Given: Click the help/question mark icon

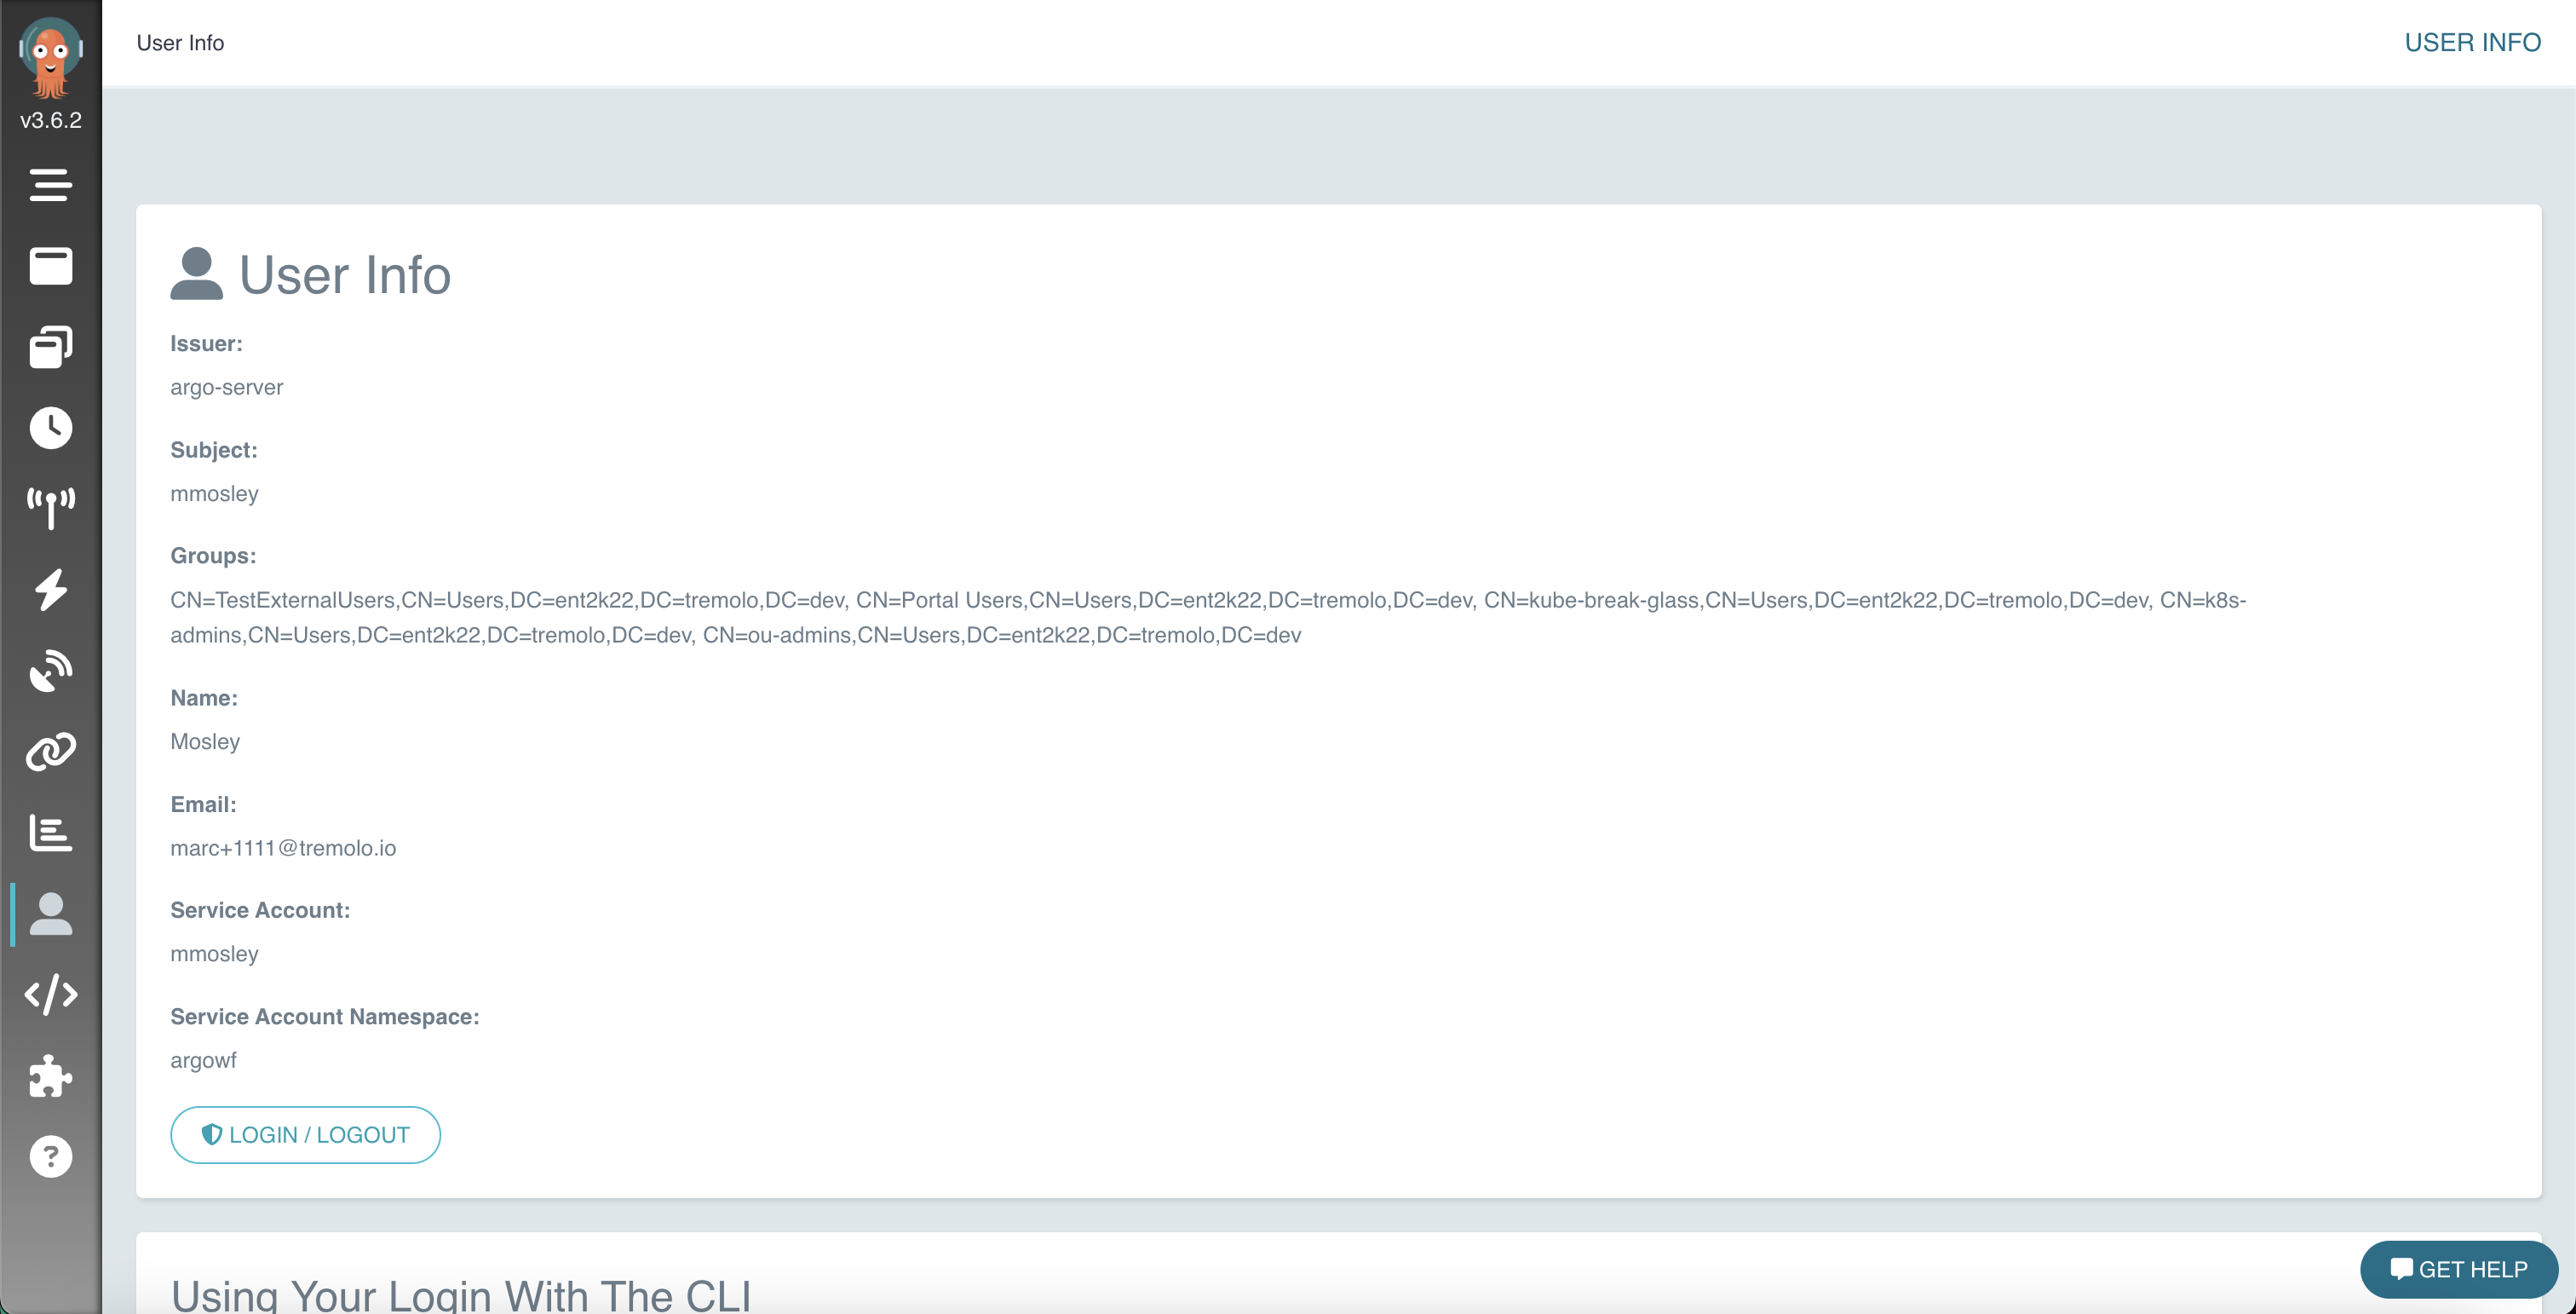Looking at the screenshot, I should click(x=49, y=1158).
